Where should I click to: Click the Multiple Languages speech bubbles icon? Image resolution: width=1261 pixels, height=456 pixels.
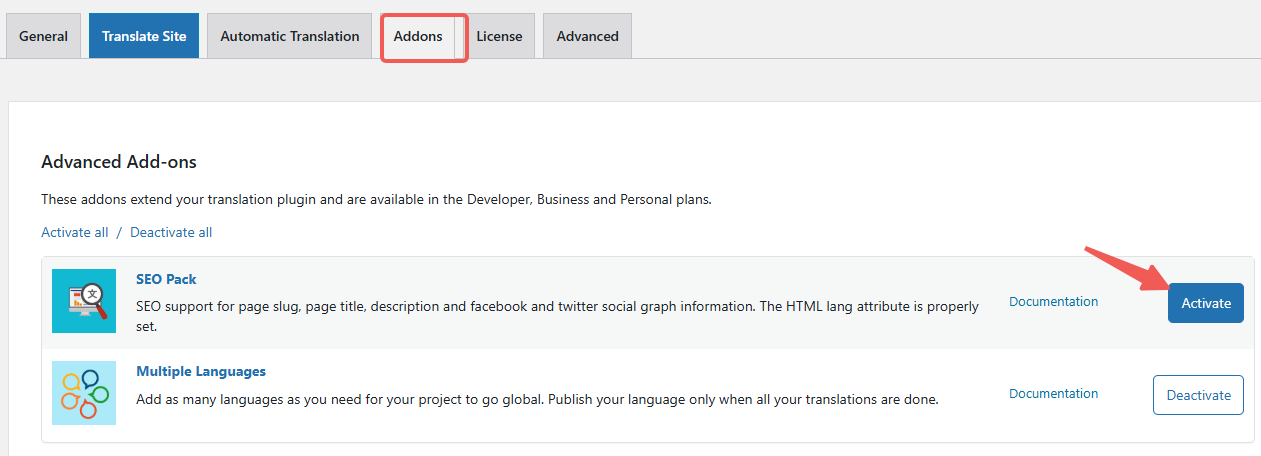(x=84, y=393)
